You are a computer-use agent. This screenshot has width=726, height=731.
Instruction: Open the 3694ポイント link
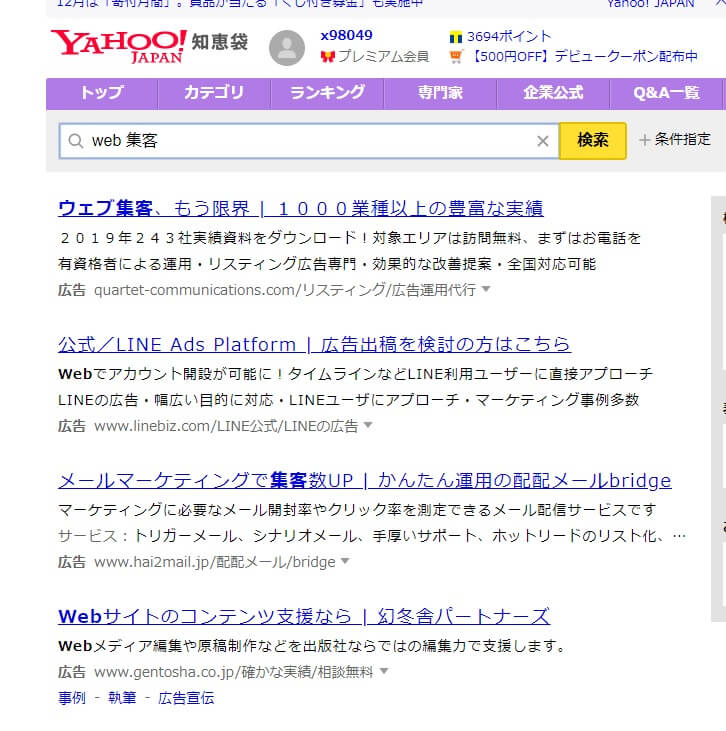coord(509,36)
